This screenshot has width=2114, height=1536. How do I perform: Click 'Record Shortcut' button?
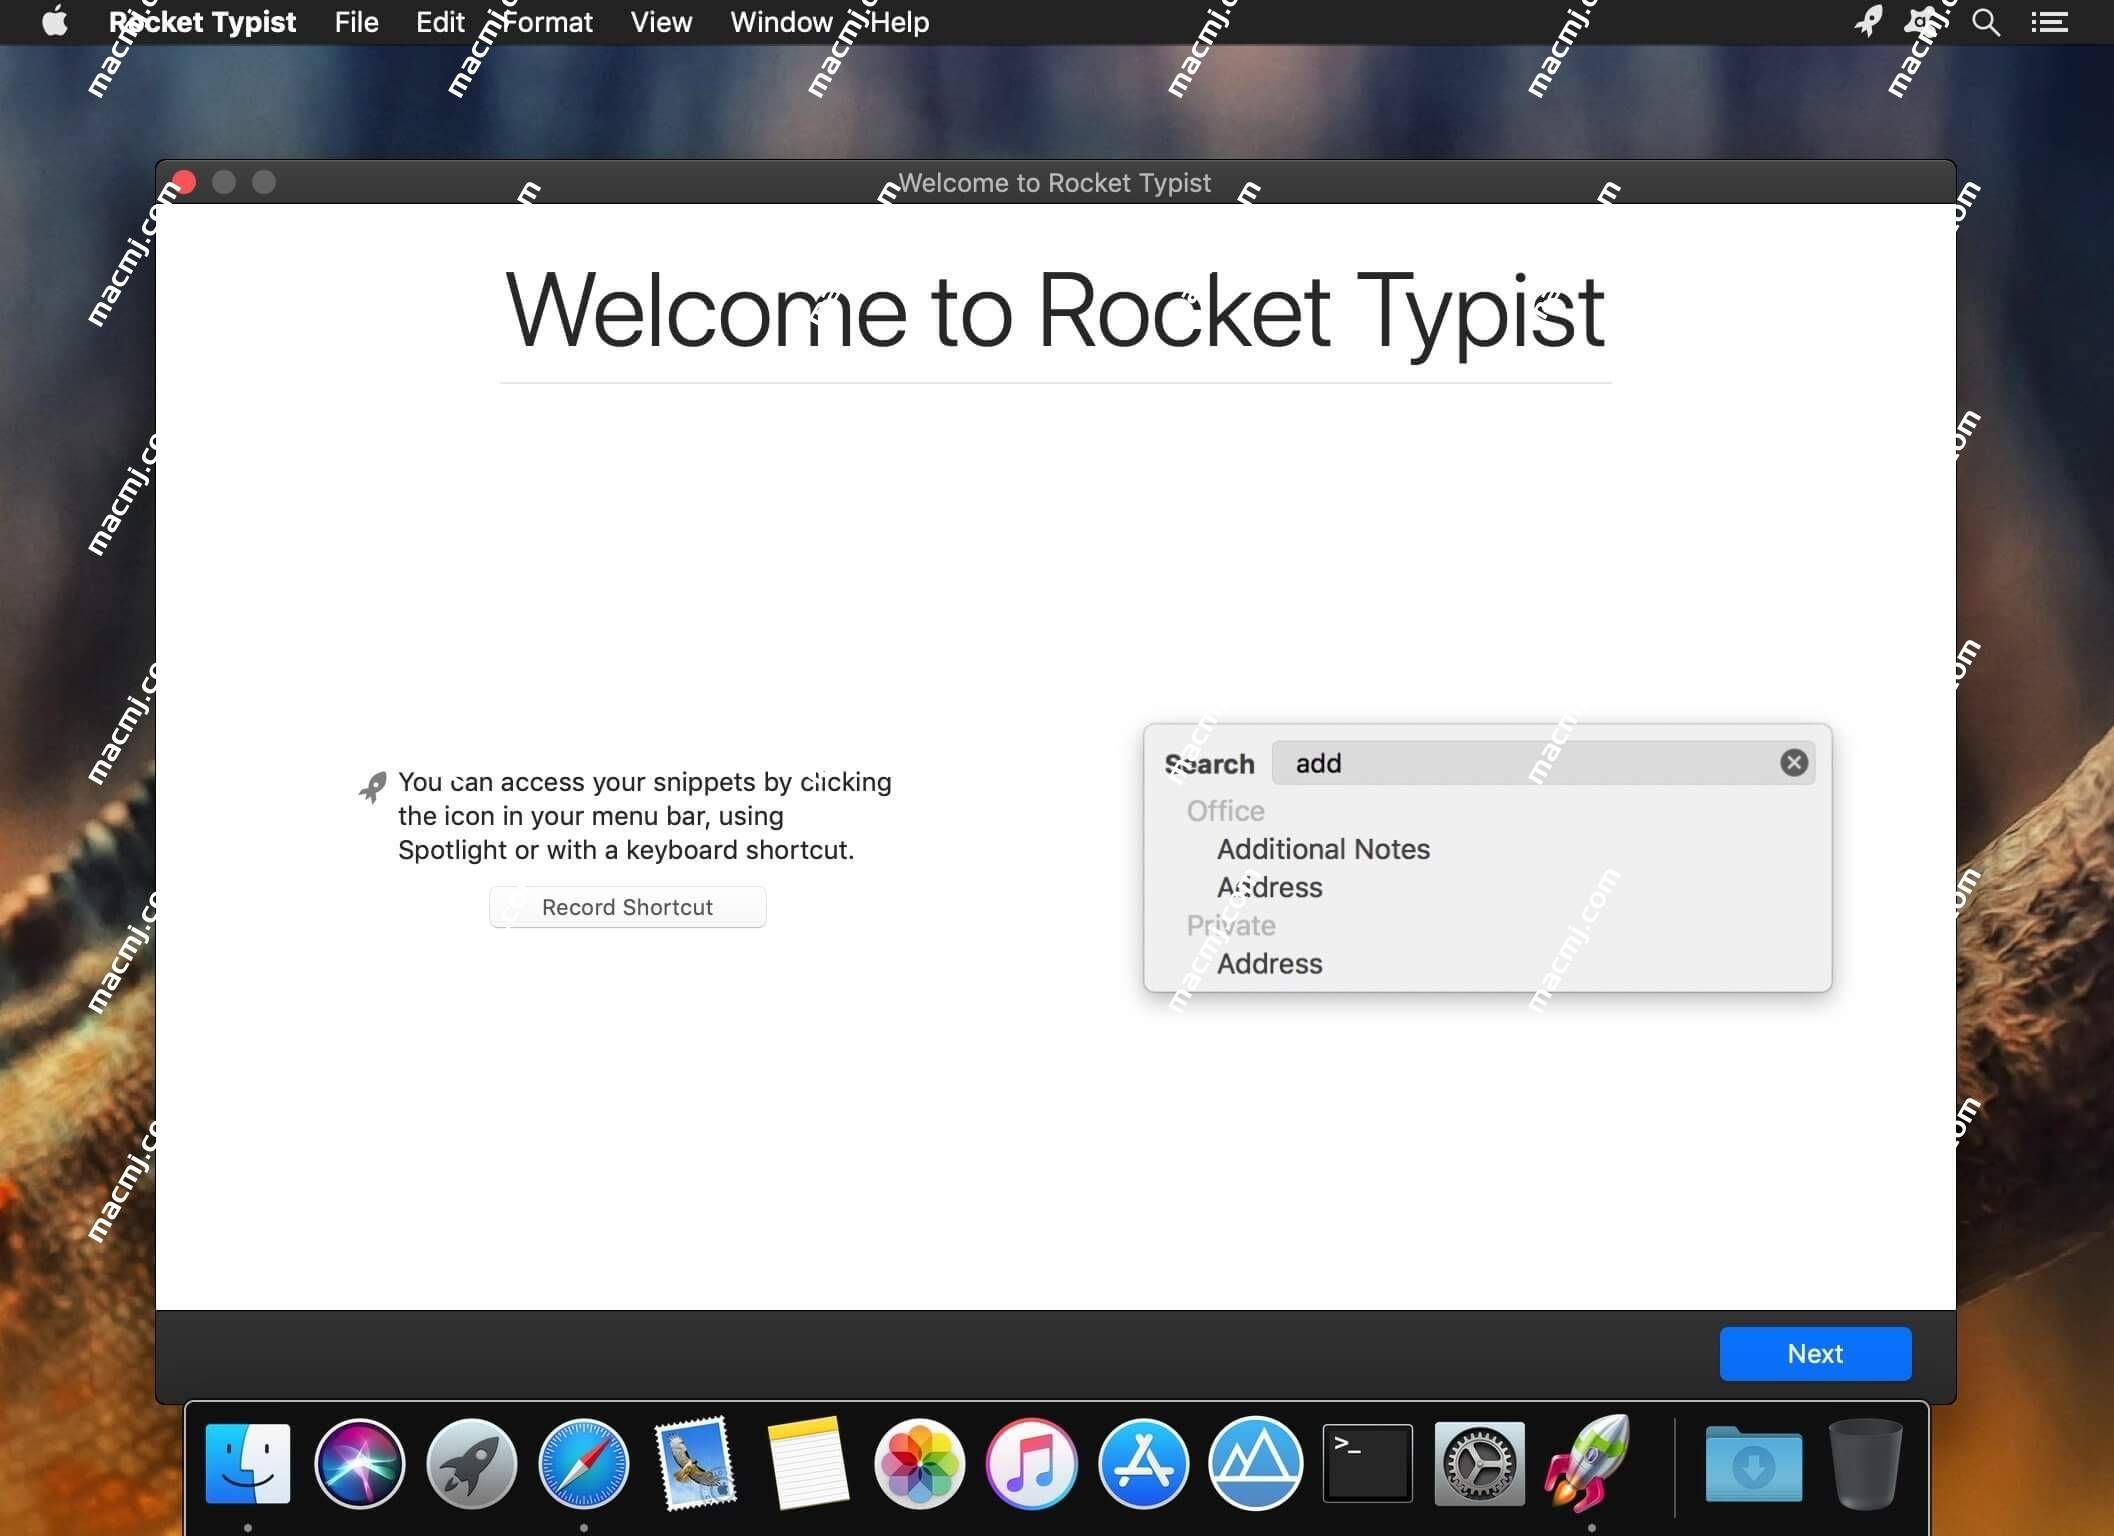pos(627,906)
